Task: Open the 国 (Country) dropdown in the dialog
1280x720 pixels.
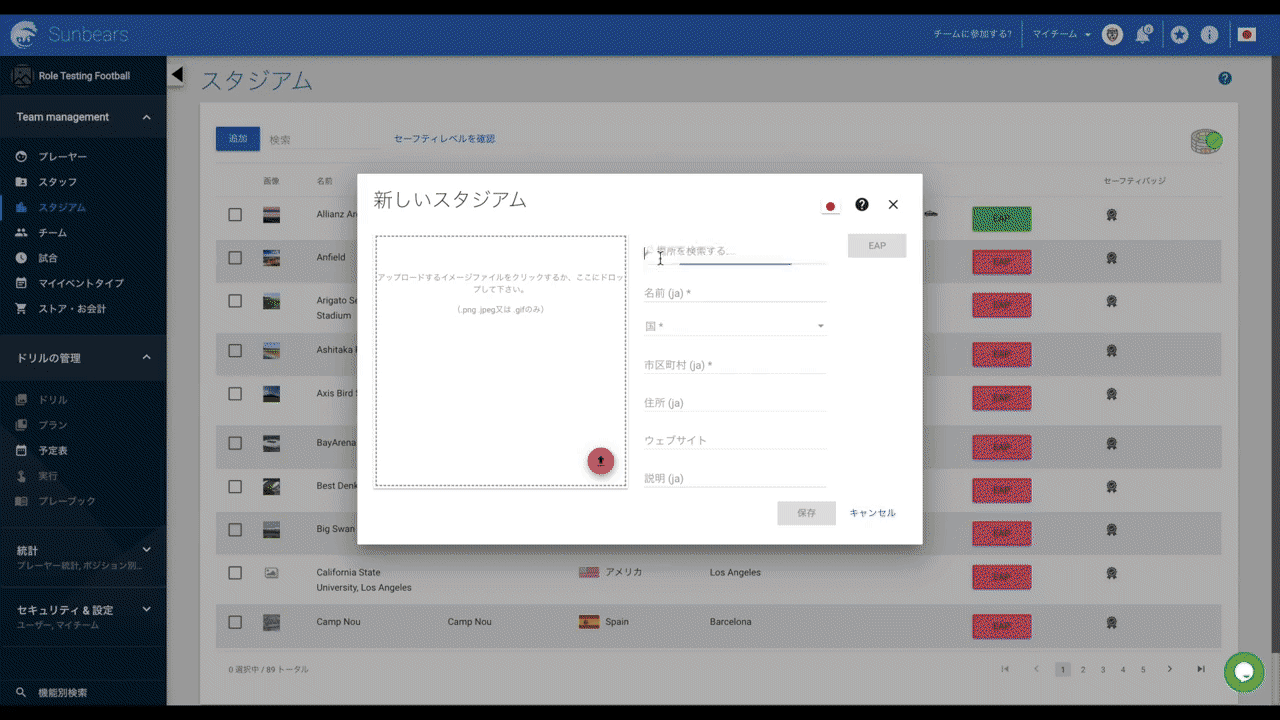Action: tap(819, 326)
